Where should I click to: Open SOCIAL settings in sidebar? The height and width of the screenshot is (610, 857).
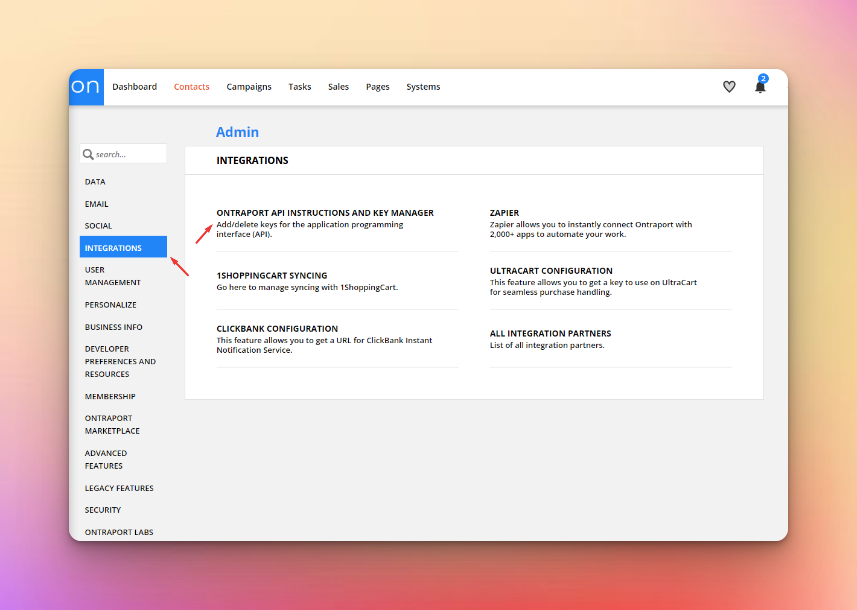click(x=98, y=226)
